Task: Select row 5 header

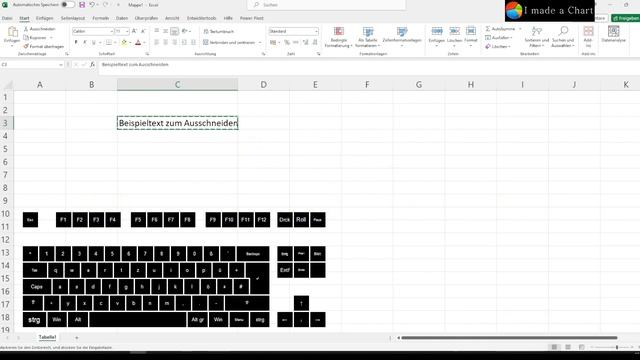Action: [x=6, y=149]
